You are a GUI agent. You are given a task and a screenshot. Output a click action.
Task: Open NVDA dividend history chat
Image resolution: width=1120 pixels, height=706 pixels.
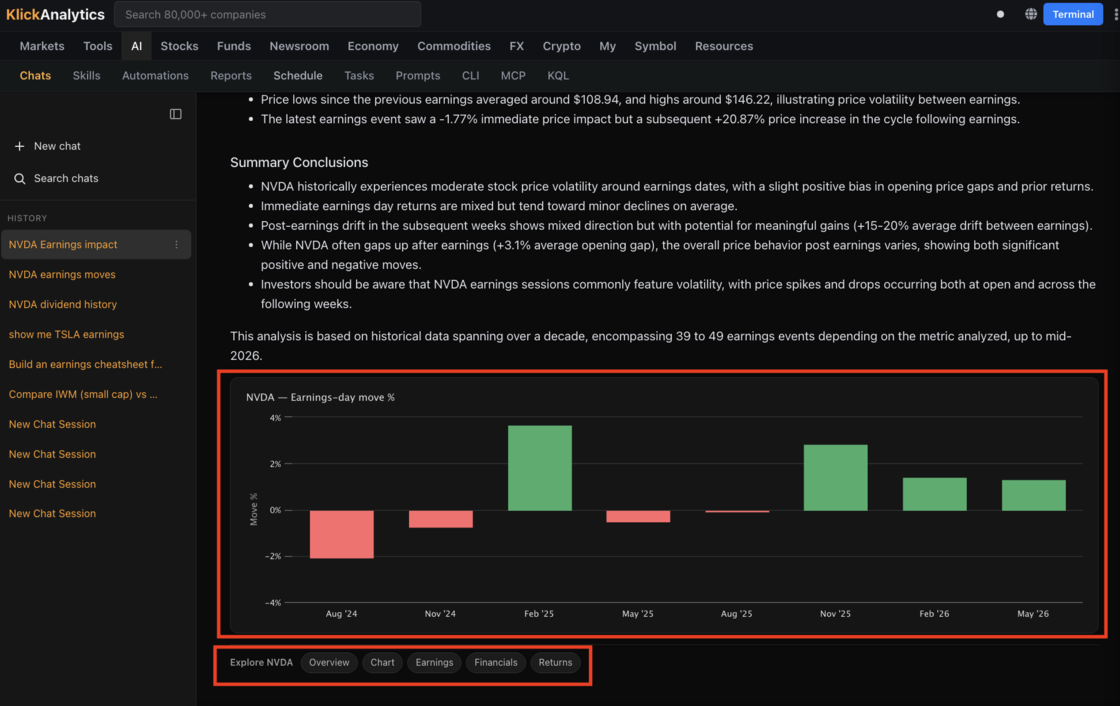click(63, 304)
